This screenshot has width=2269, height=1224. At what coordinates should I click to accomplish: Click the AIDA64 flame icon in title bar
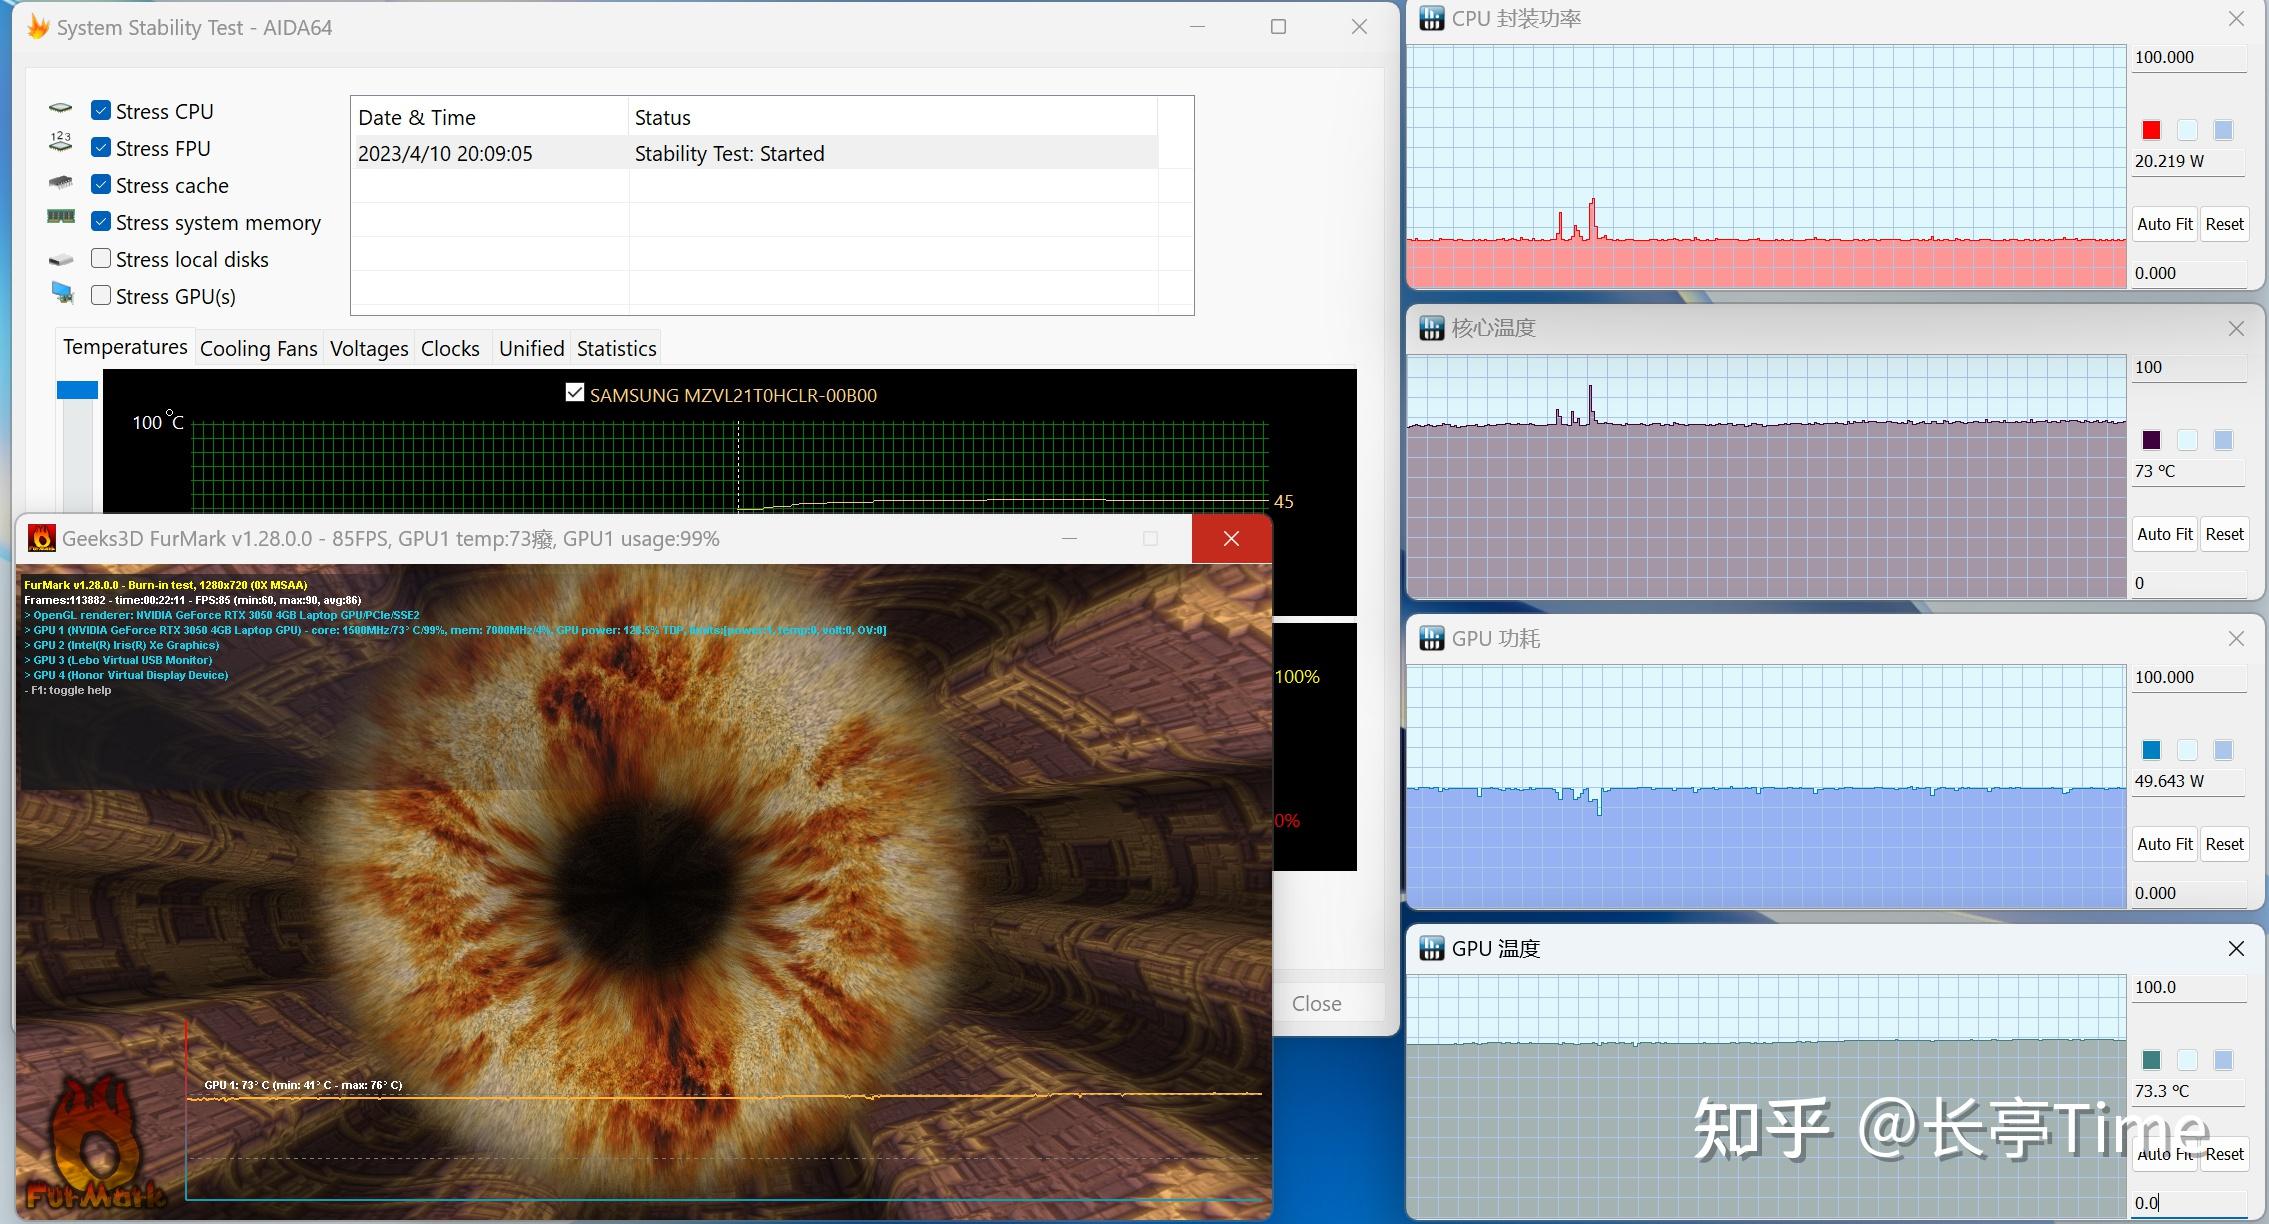38,27
